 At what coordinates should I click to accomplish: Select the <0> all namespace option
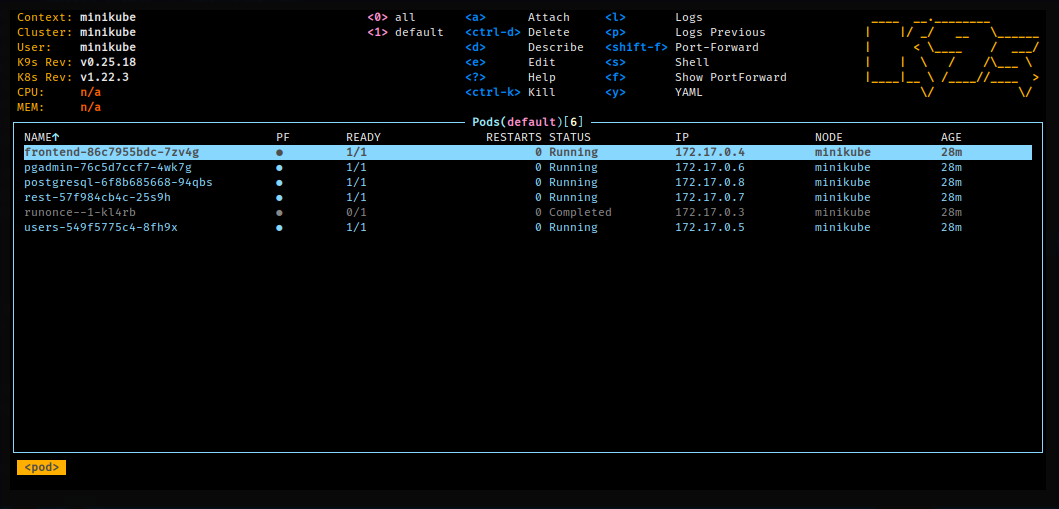[391, 18]
